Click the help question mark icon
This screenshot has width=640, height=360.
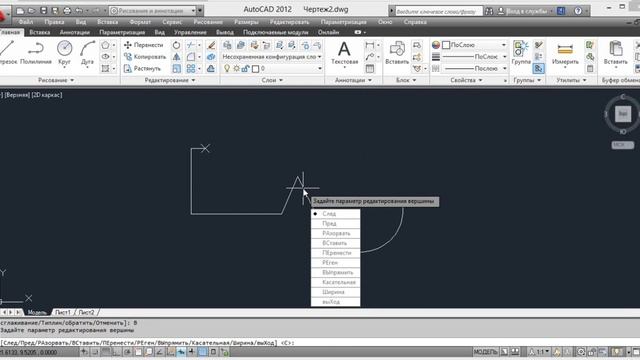coord(578,11)
